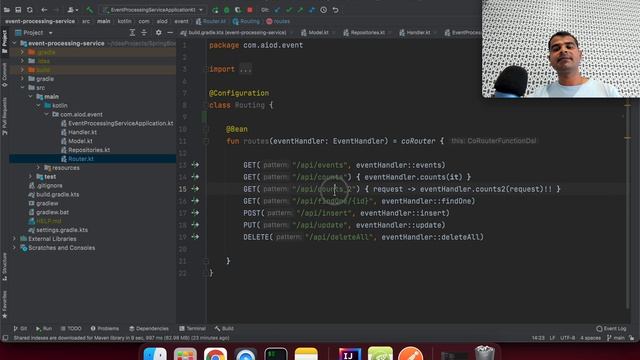Switch to Handler.kt editor tab

417,33
